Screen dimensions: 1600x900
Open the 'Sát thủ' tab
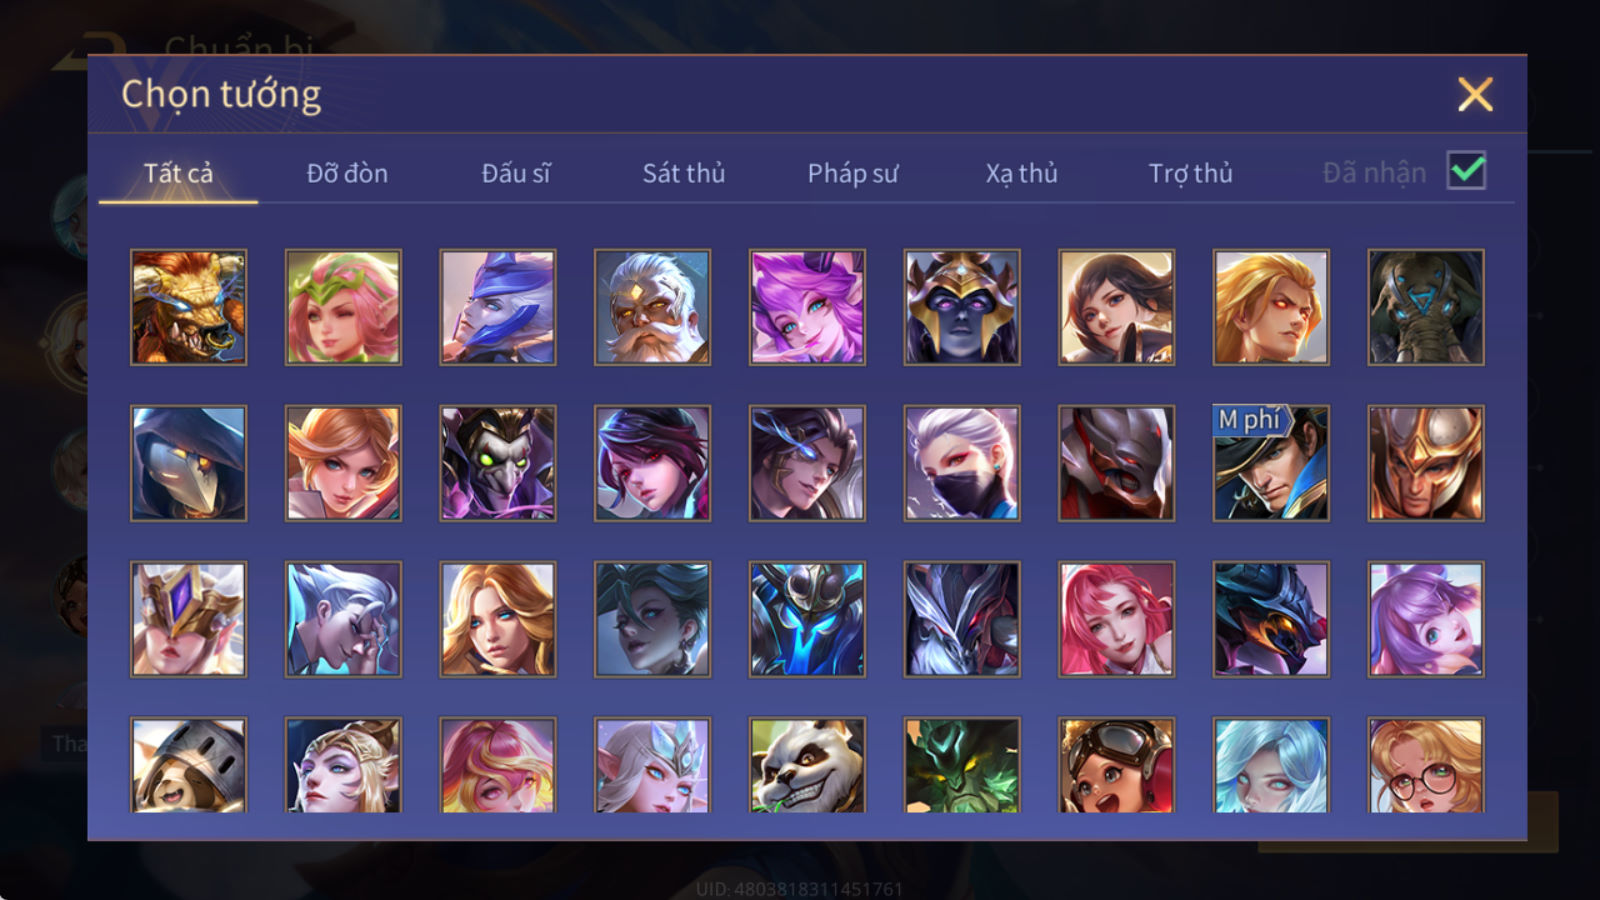point(683,173)
